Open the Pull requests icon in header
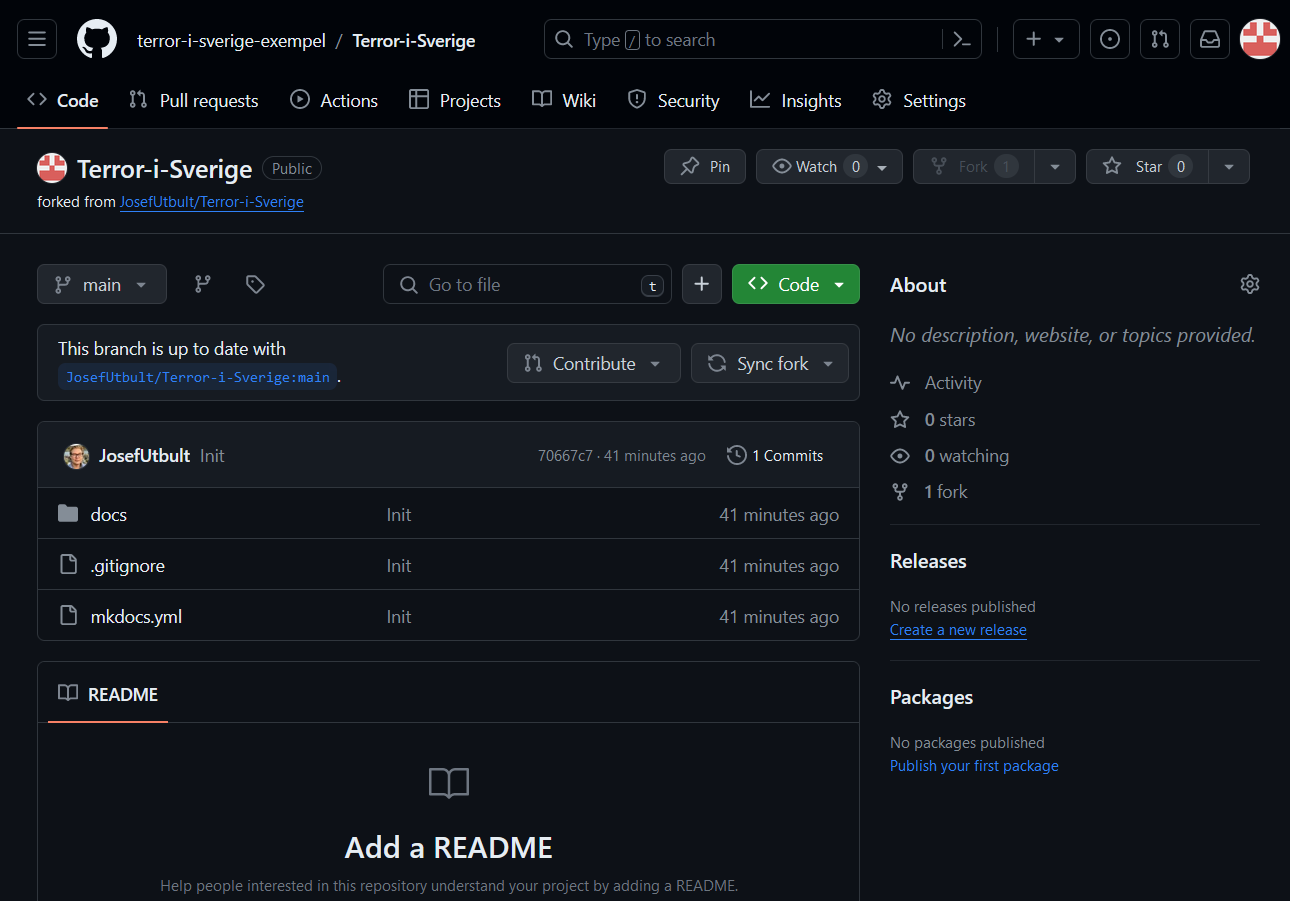This screenshot has height=901, width=1290. 1160,40
